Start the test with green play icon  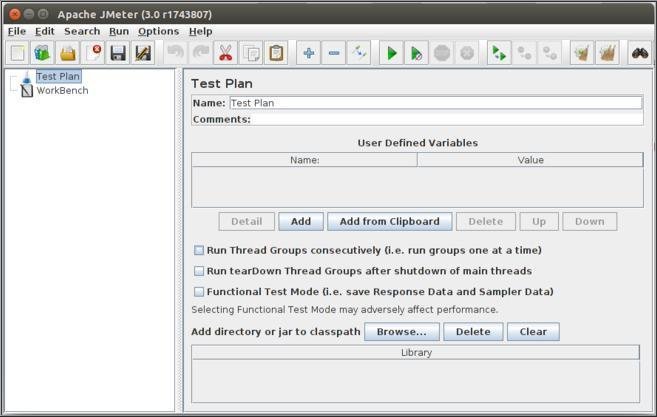[392, 53]
